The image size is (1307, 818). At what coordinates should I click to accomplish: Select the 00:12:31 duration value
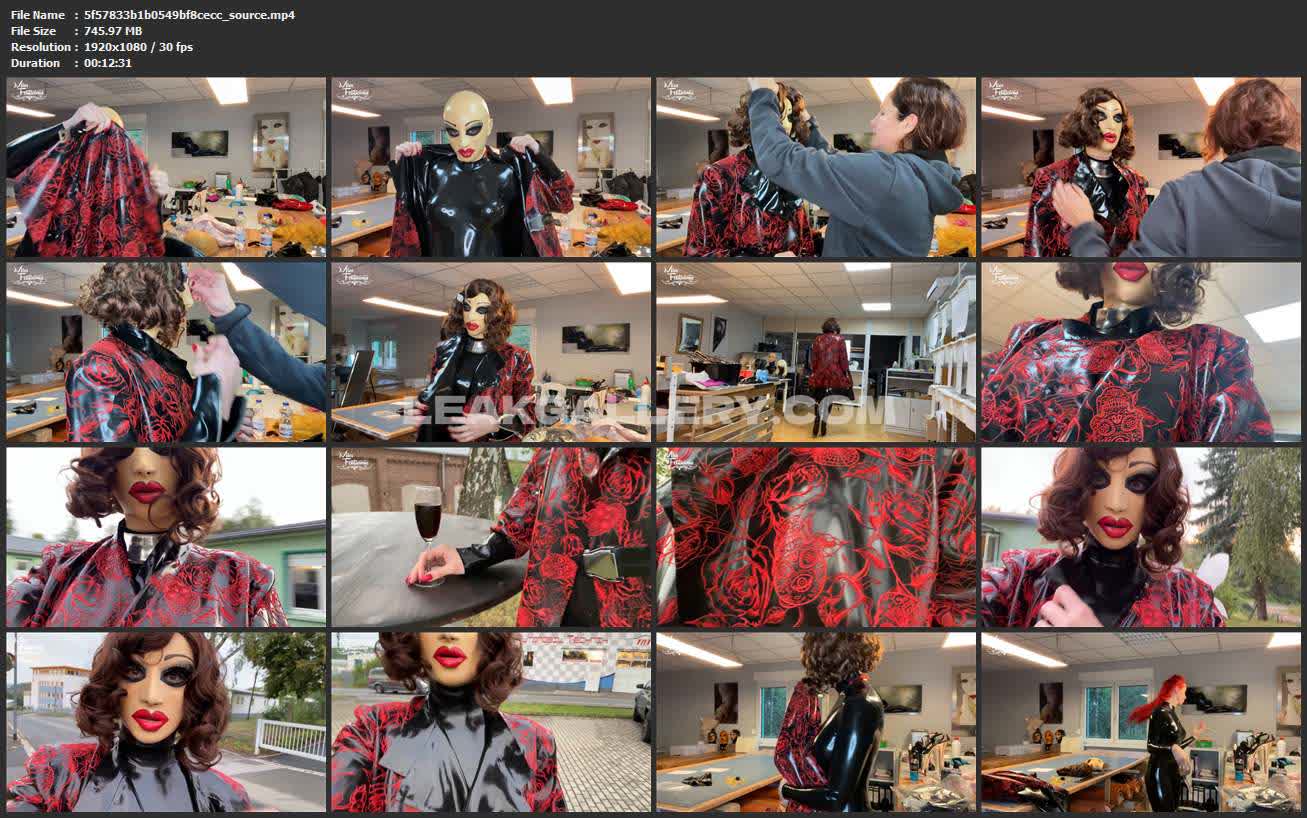[x=108, y=63]
